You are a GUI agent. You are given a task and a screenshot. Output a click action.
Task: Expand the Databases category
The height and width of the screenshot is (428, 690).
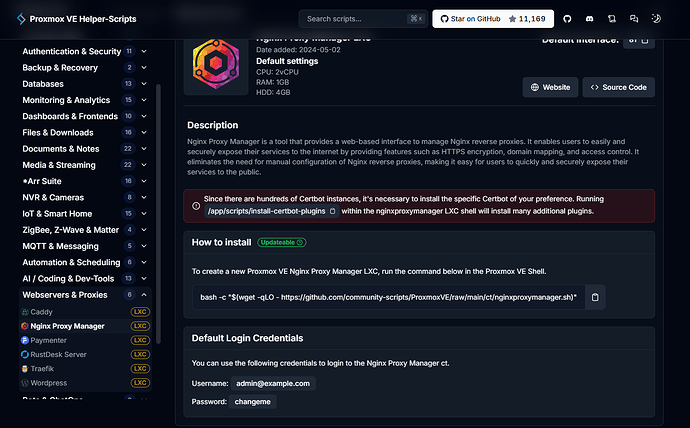coord(84,84)
